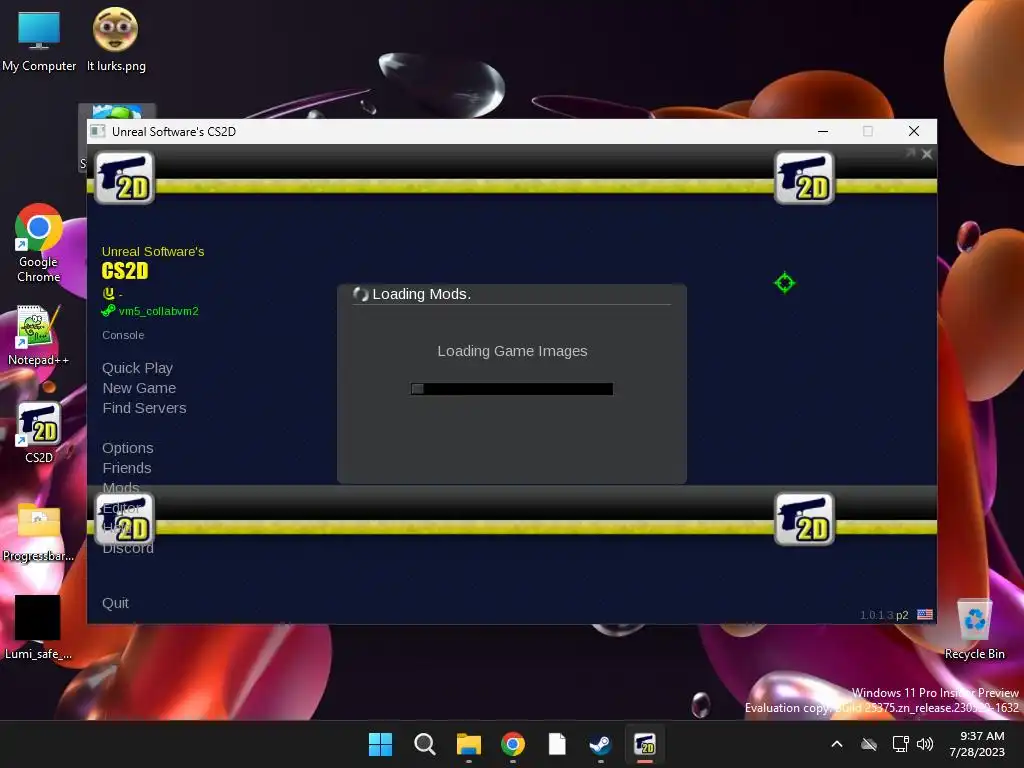Click the US flag language icon
Viewport: 1024px width, 768px height.
click(925, 615)
